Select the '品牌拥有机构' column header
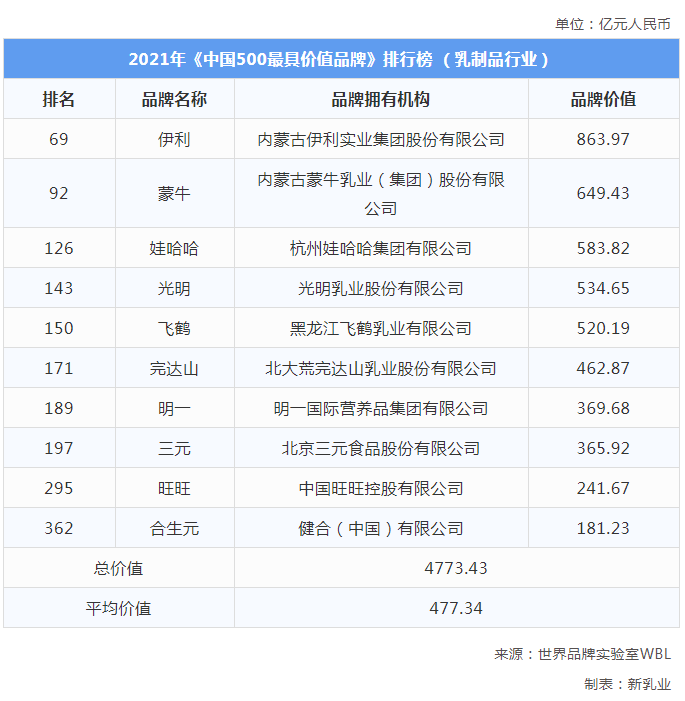This screenshot has width=685, height=701. click(381, 99)
